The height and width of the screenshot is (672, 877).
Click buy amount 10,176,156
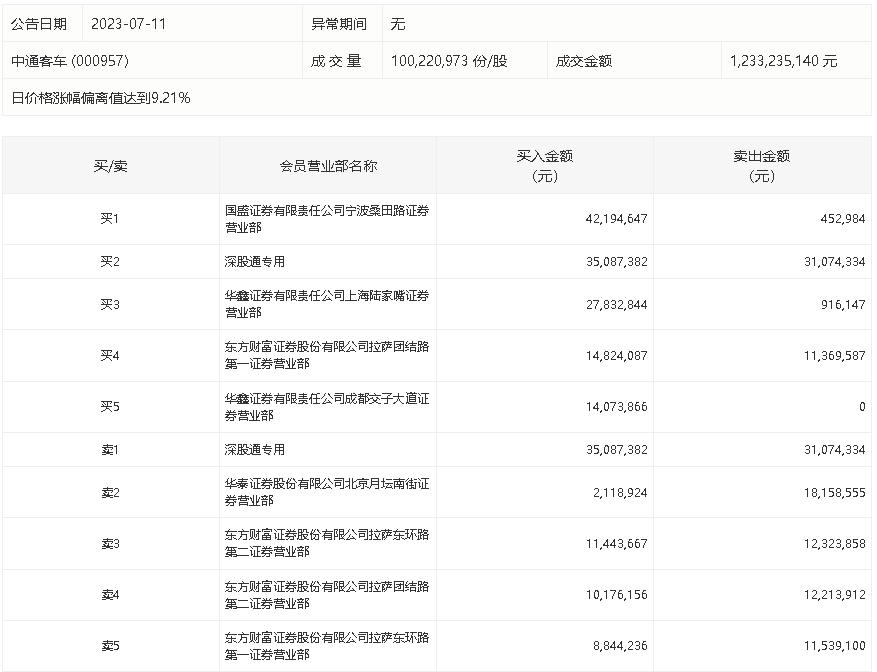pos(616,595)
